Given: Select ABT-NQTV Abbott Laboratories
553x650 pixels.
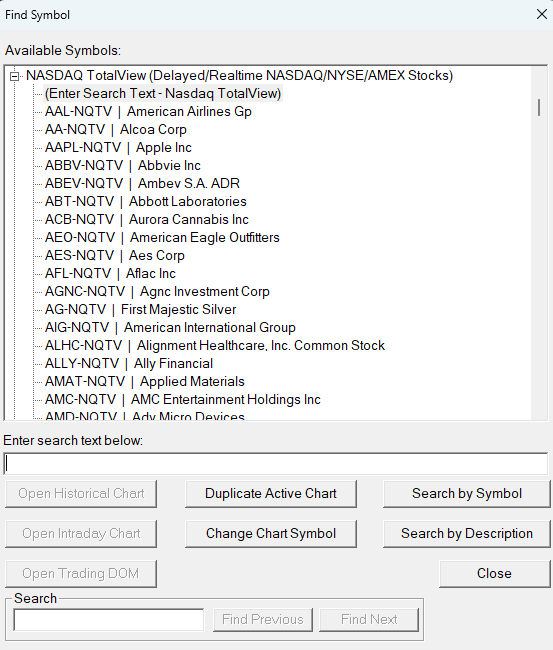Looking at the screenshot, I should click(x=146, y=201).
